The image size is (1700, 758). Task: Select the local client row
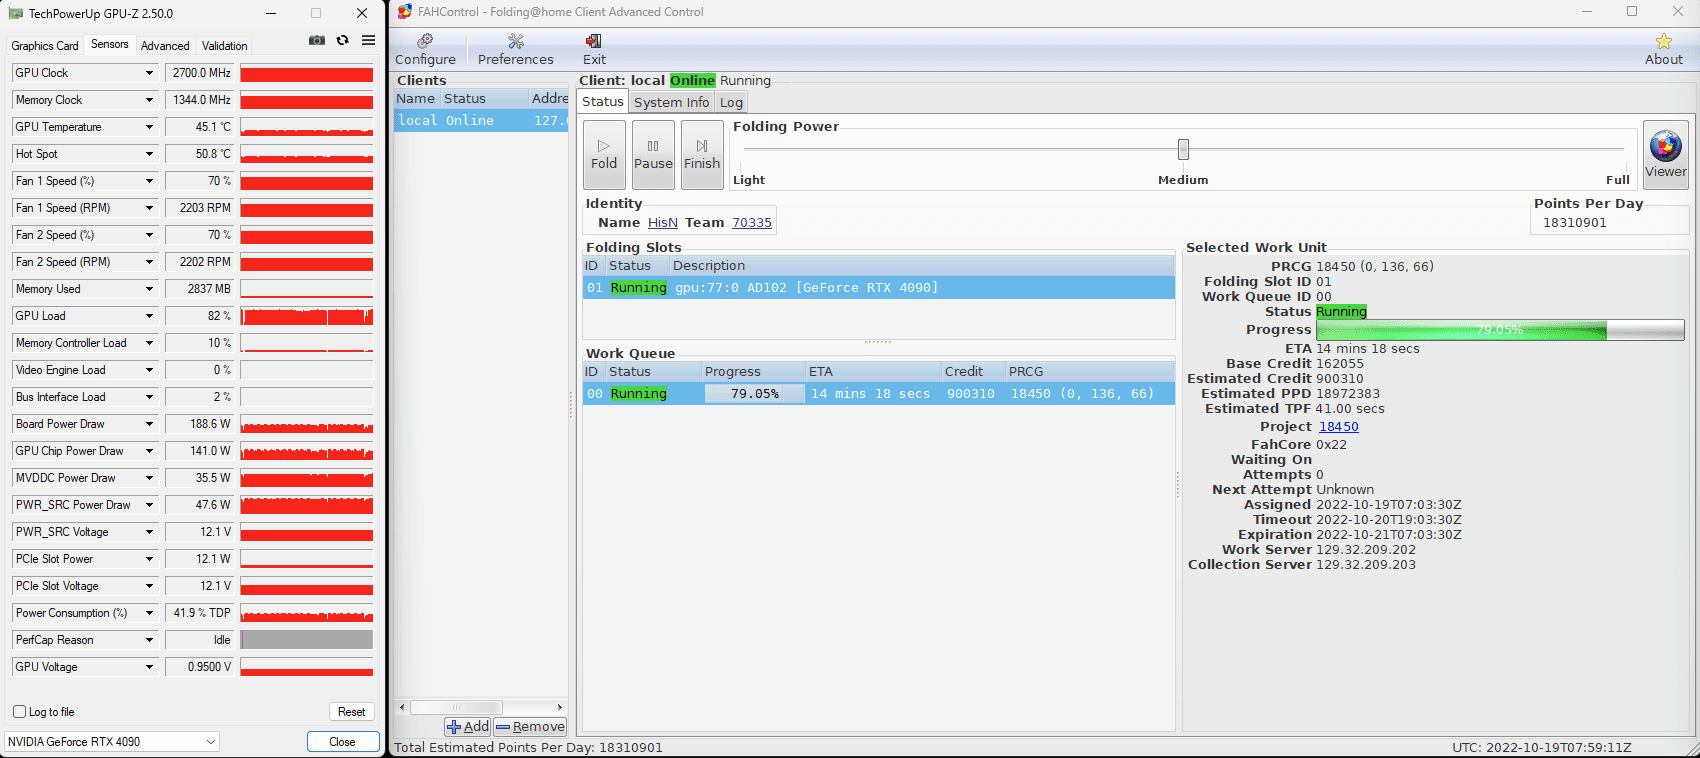click(481, 120)
